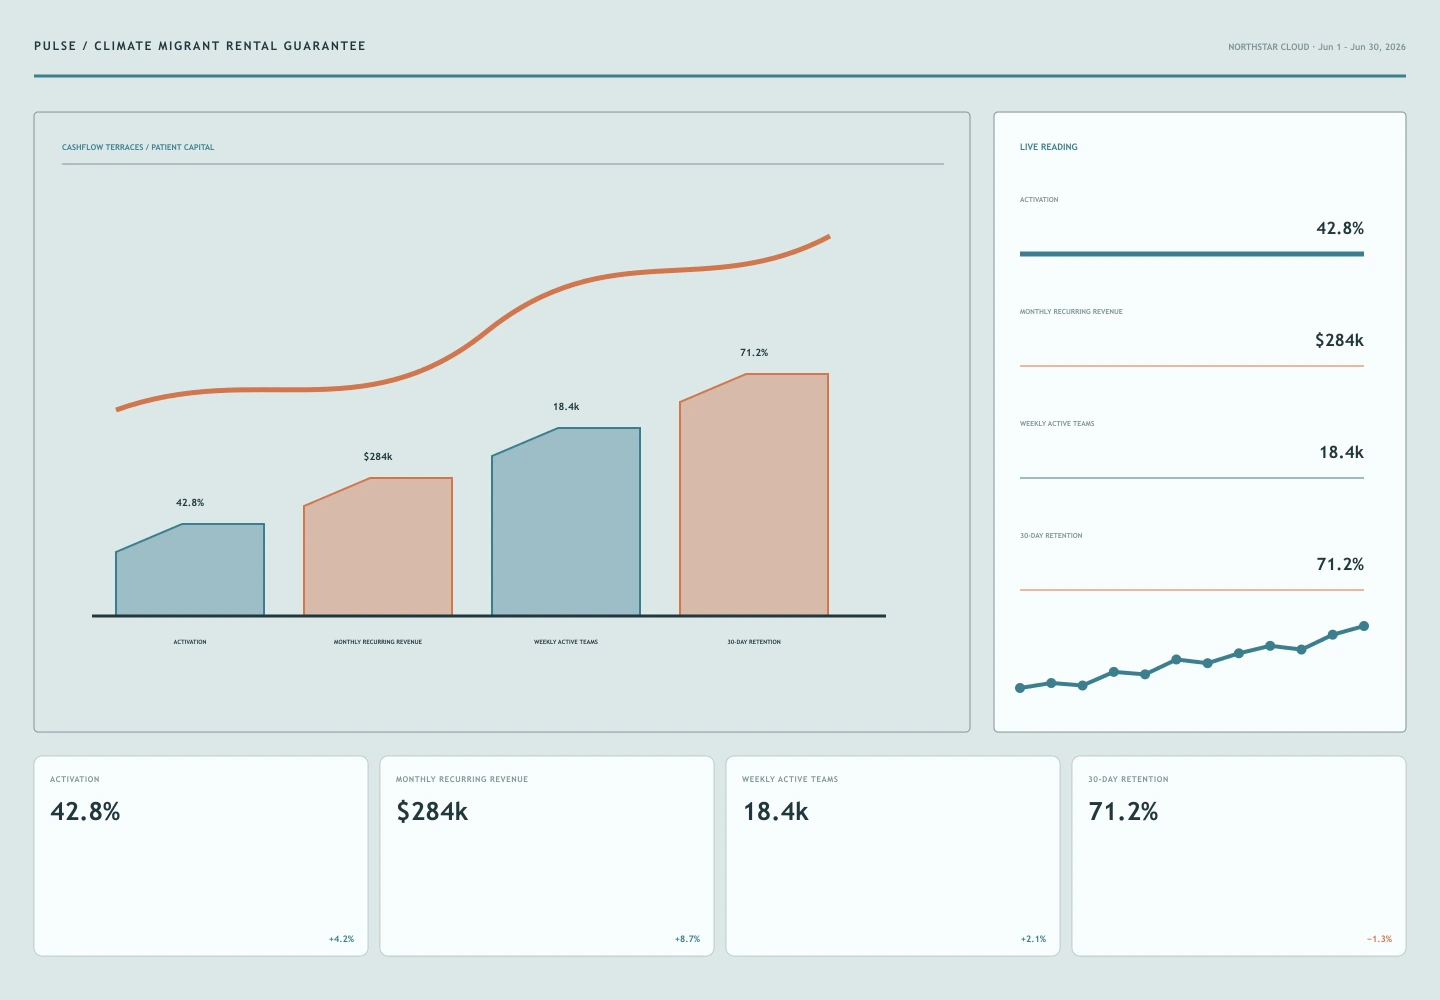The height and width of the screenshot is (1000, 1440).
Task: Click the first point of sparkline
Action: tap(1020, 688)
